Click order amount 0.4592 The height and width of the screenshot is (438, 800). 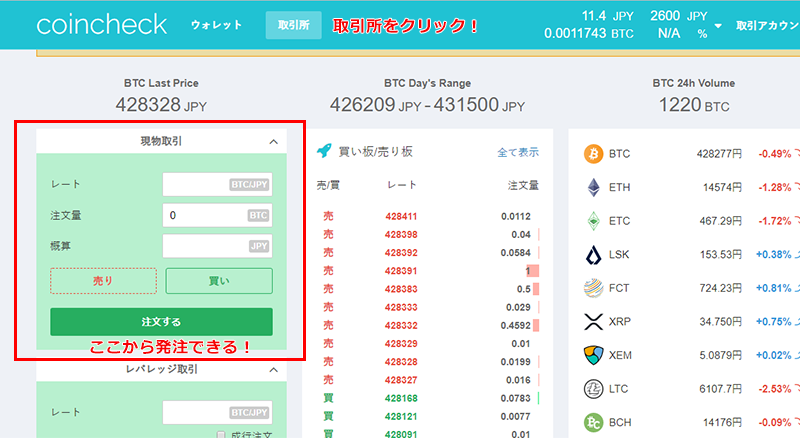516,325
